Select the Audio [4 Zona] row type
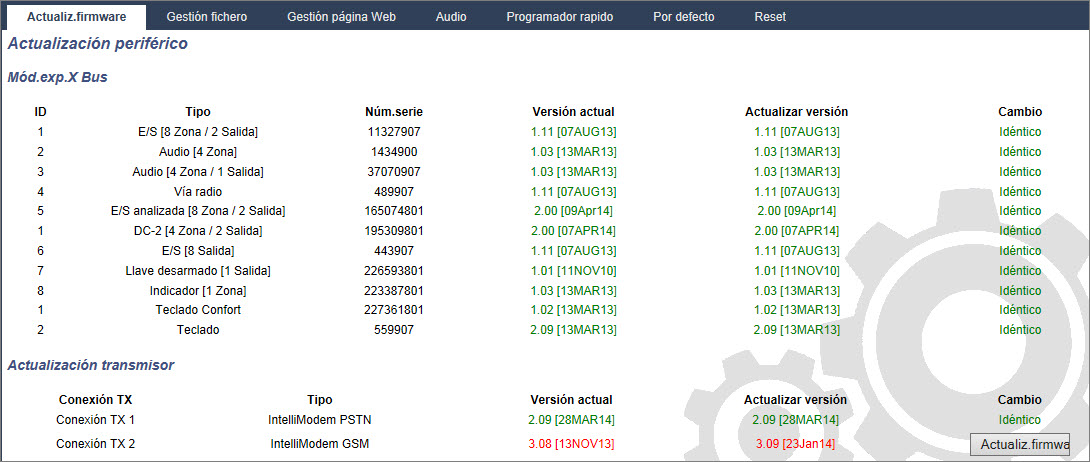The width and height of the screenshot is (1090, 462). point(198,151)
